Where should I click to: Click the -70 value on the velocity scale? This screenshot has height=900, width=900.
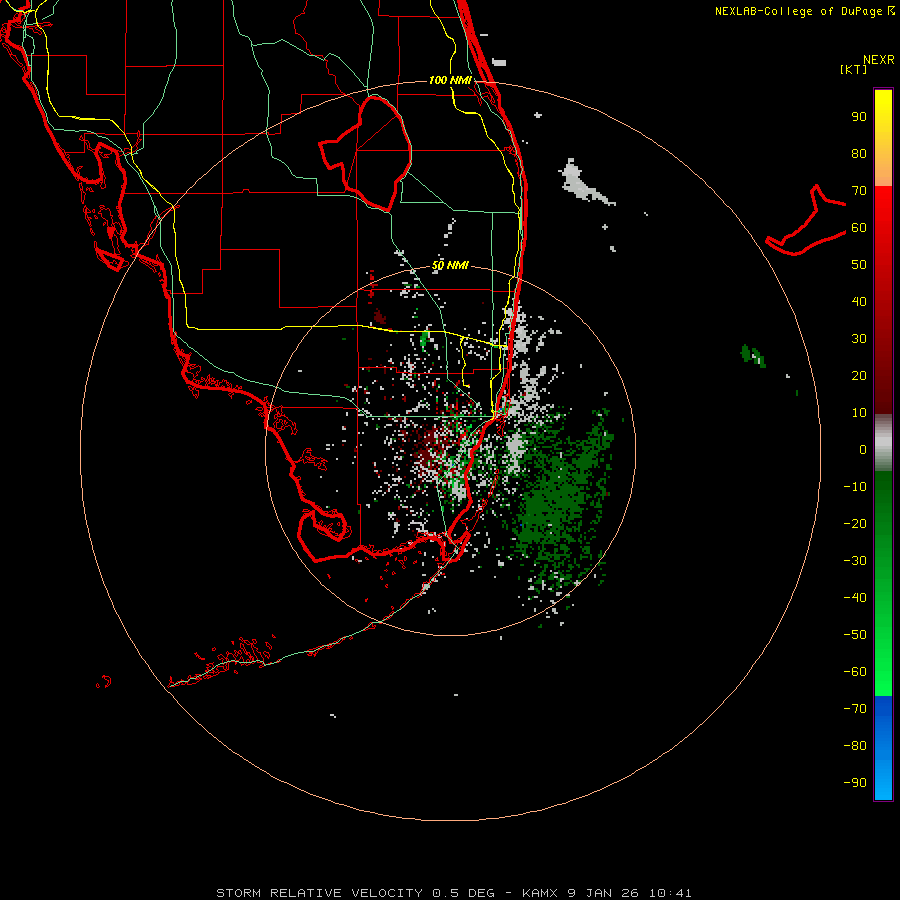click(855, 709)
